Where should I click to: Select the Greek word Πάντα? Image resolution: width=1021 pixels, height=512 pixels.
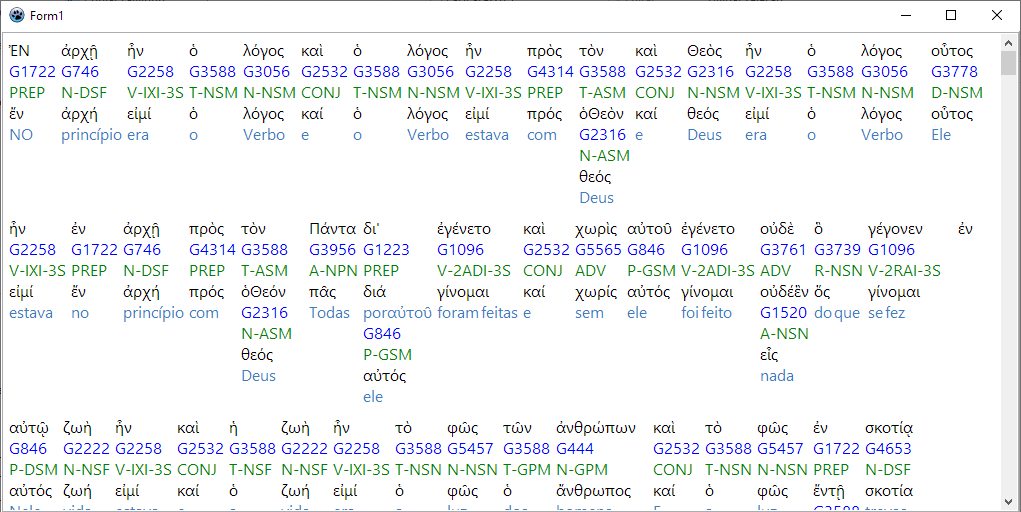pos(332,229)
